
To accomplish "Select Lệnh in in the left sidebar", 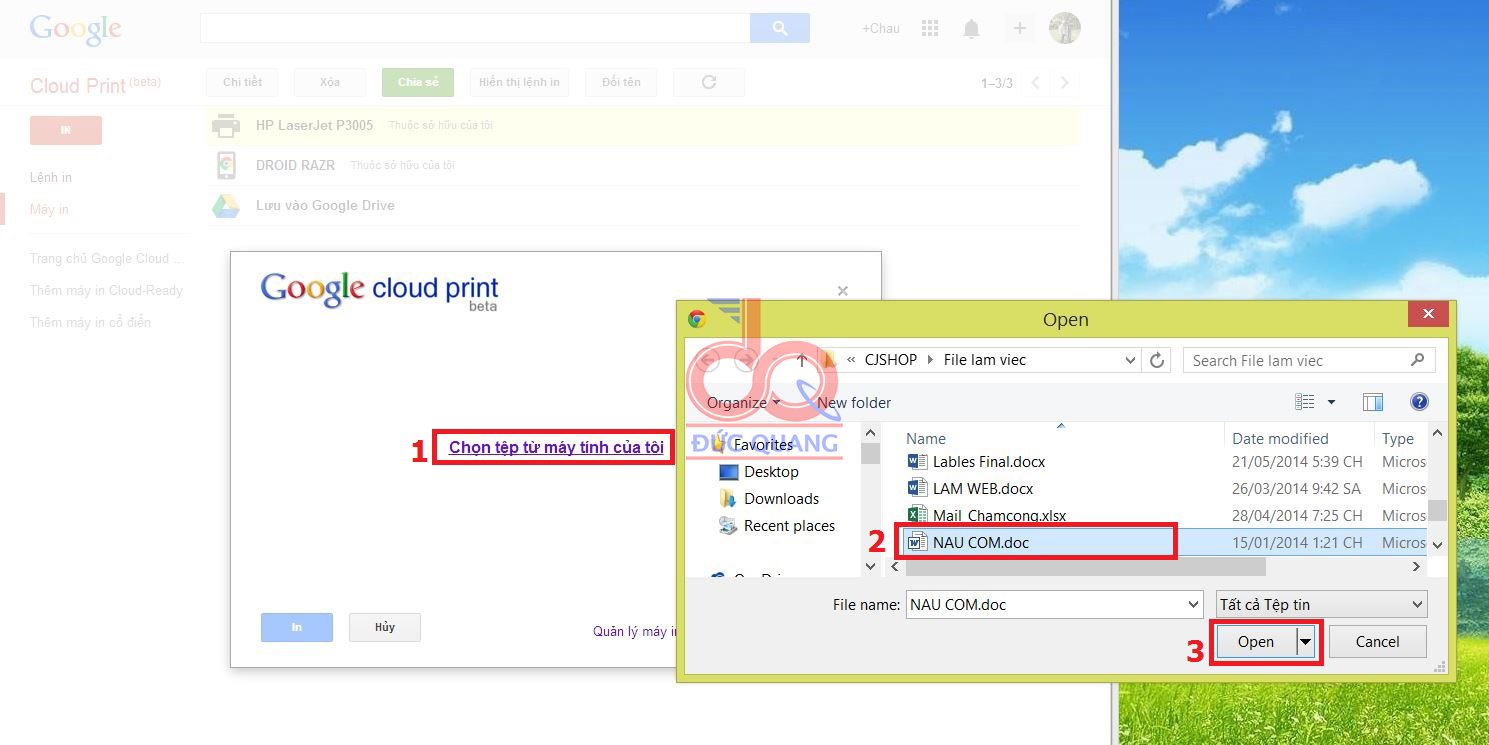I will 51,177.
